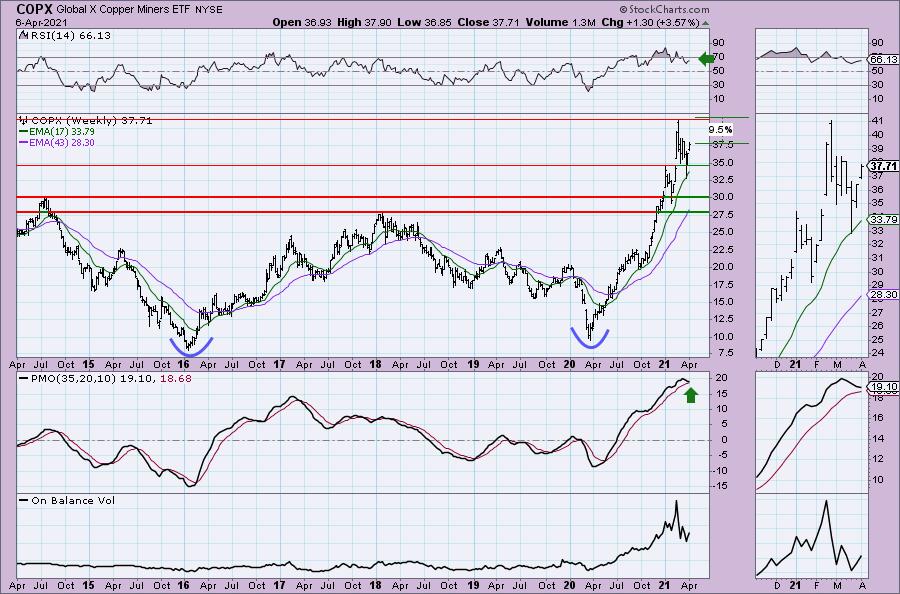Click the COPX (Weekly) 37.71 legend text
This screenshot has height=594, width=900.
tap(92, 121)
